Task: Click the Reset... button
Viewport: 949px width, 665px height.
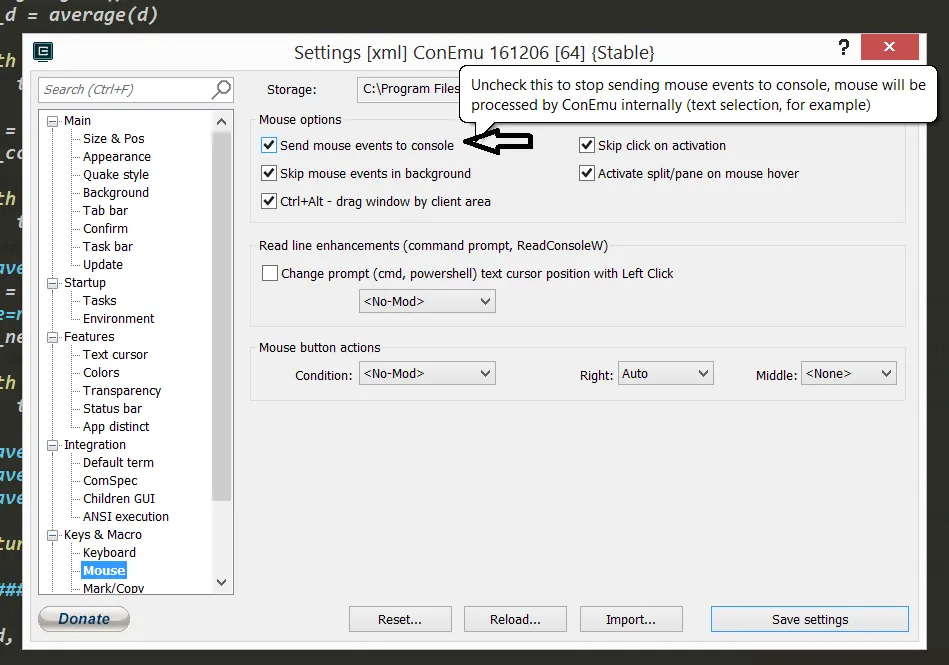Action: (x=400, y=619)
